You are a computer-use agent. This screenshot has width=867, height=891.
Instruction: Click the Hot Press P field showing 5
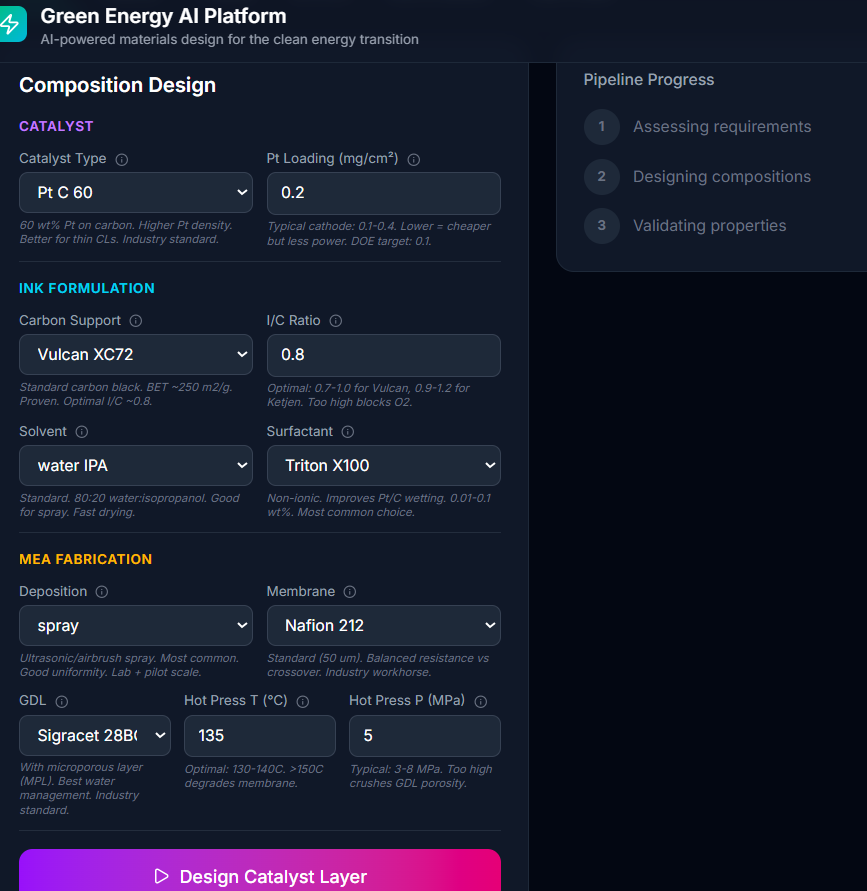pyautogui.click(x=424, y=736)
